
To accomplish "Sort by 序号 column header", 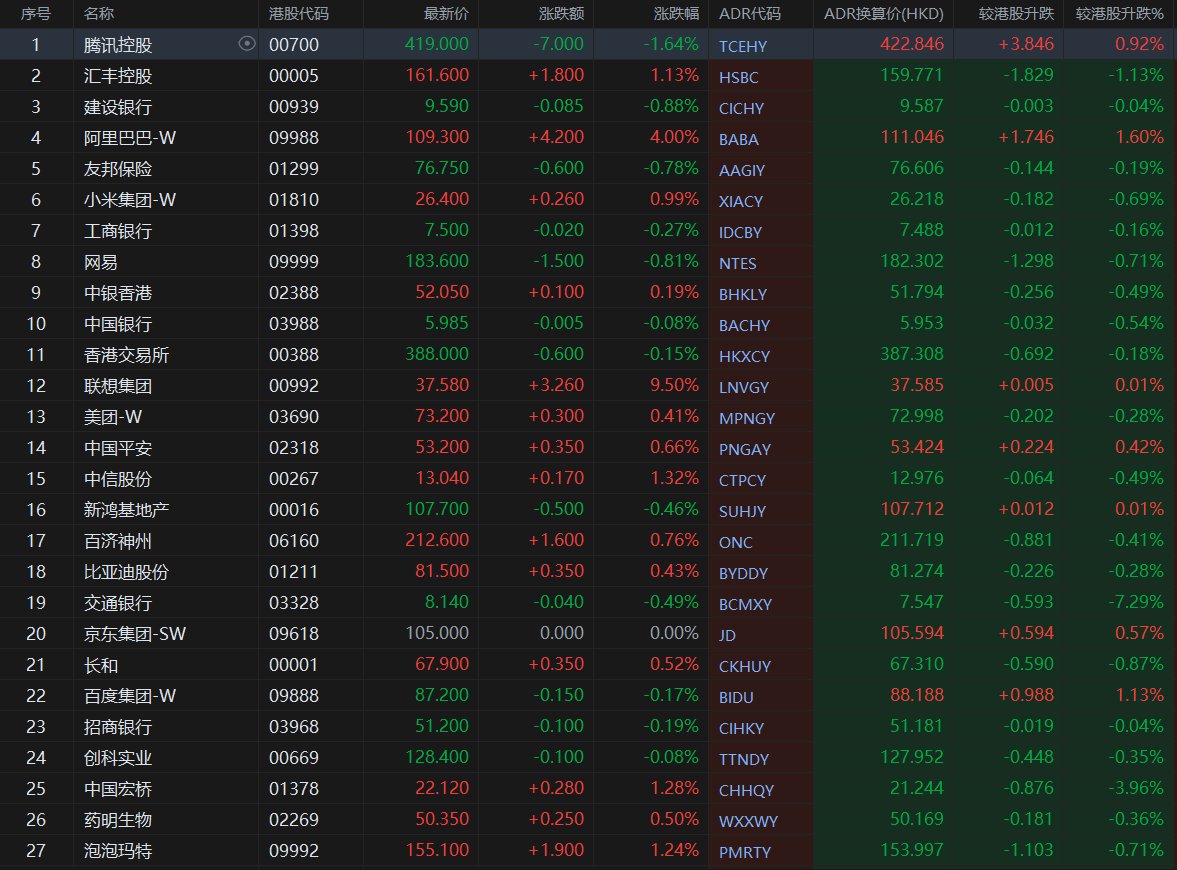I will [x=35, y=14].
